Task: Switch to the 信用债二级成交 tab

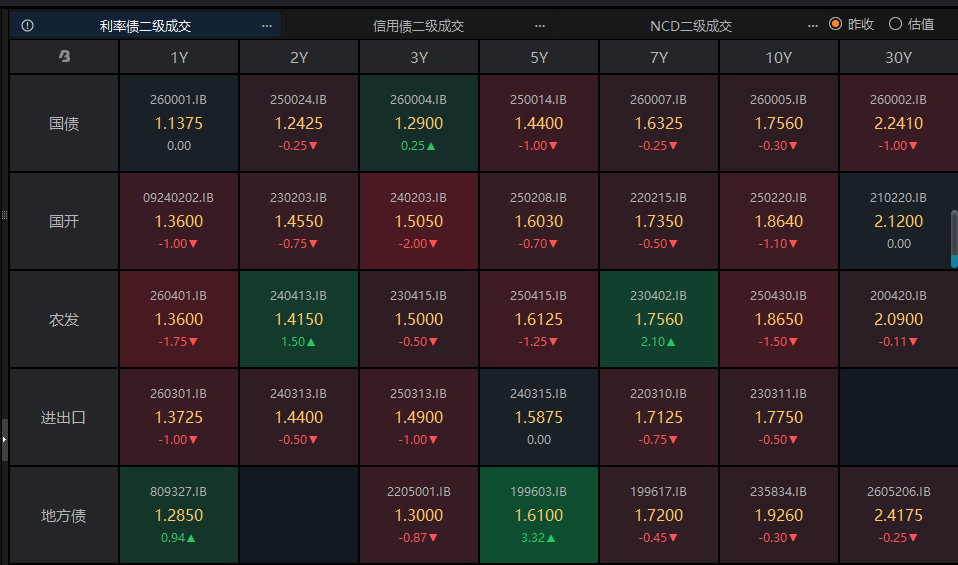Action: pos(418,26)
